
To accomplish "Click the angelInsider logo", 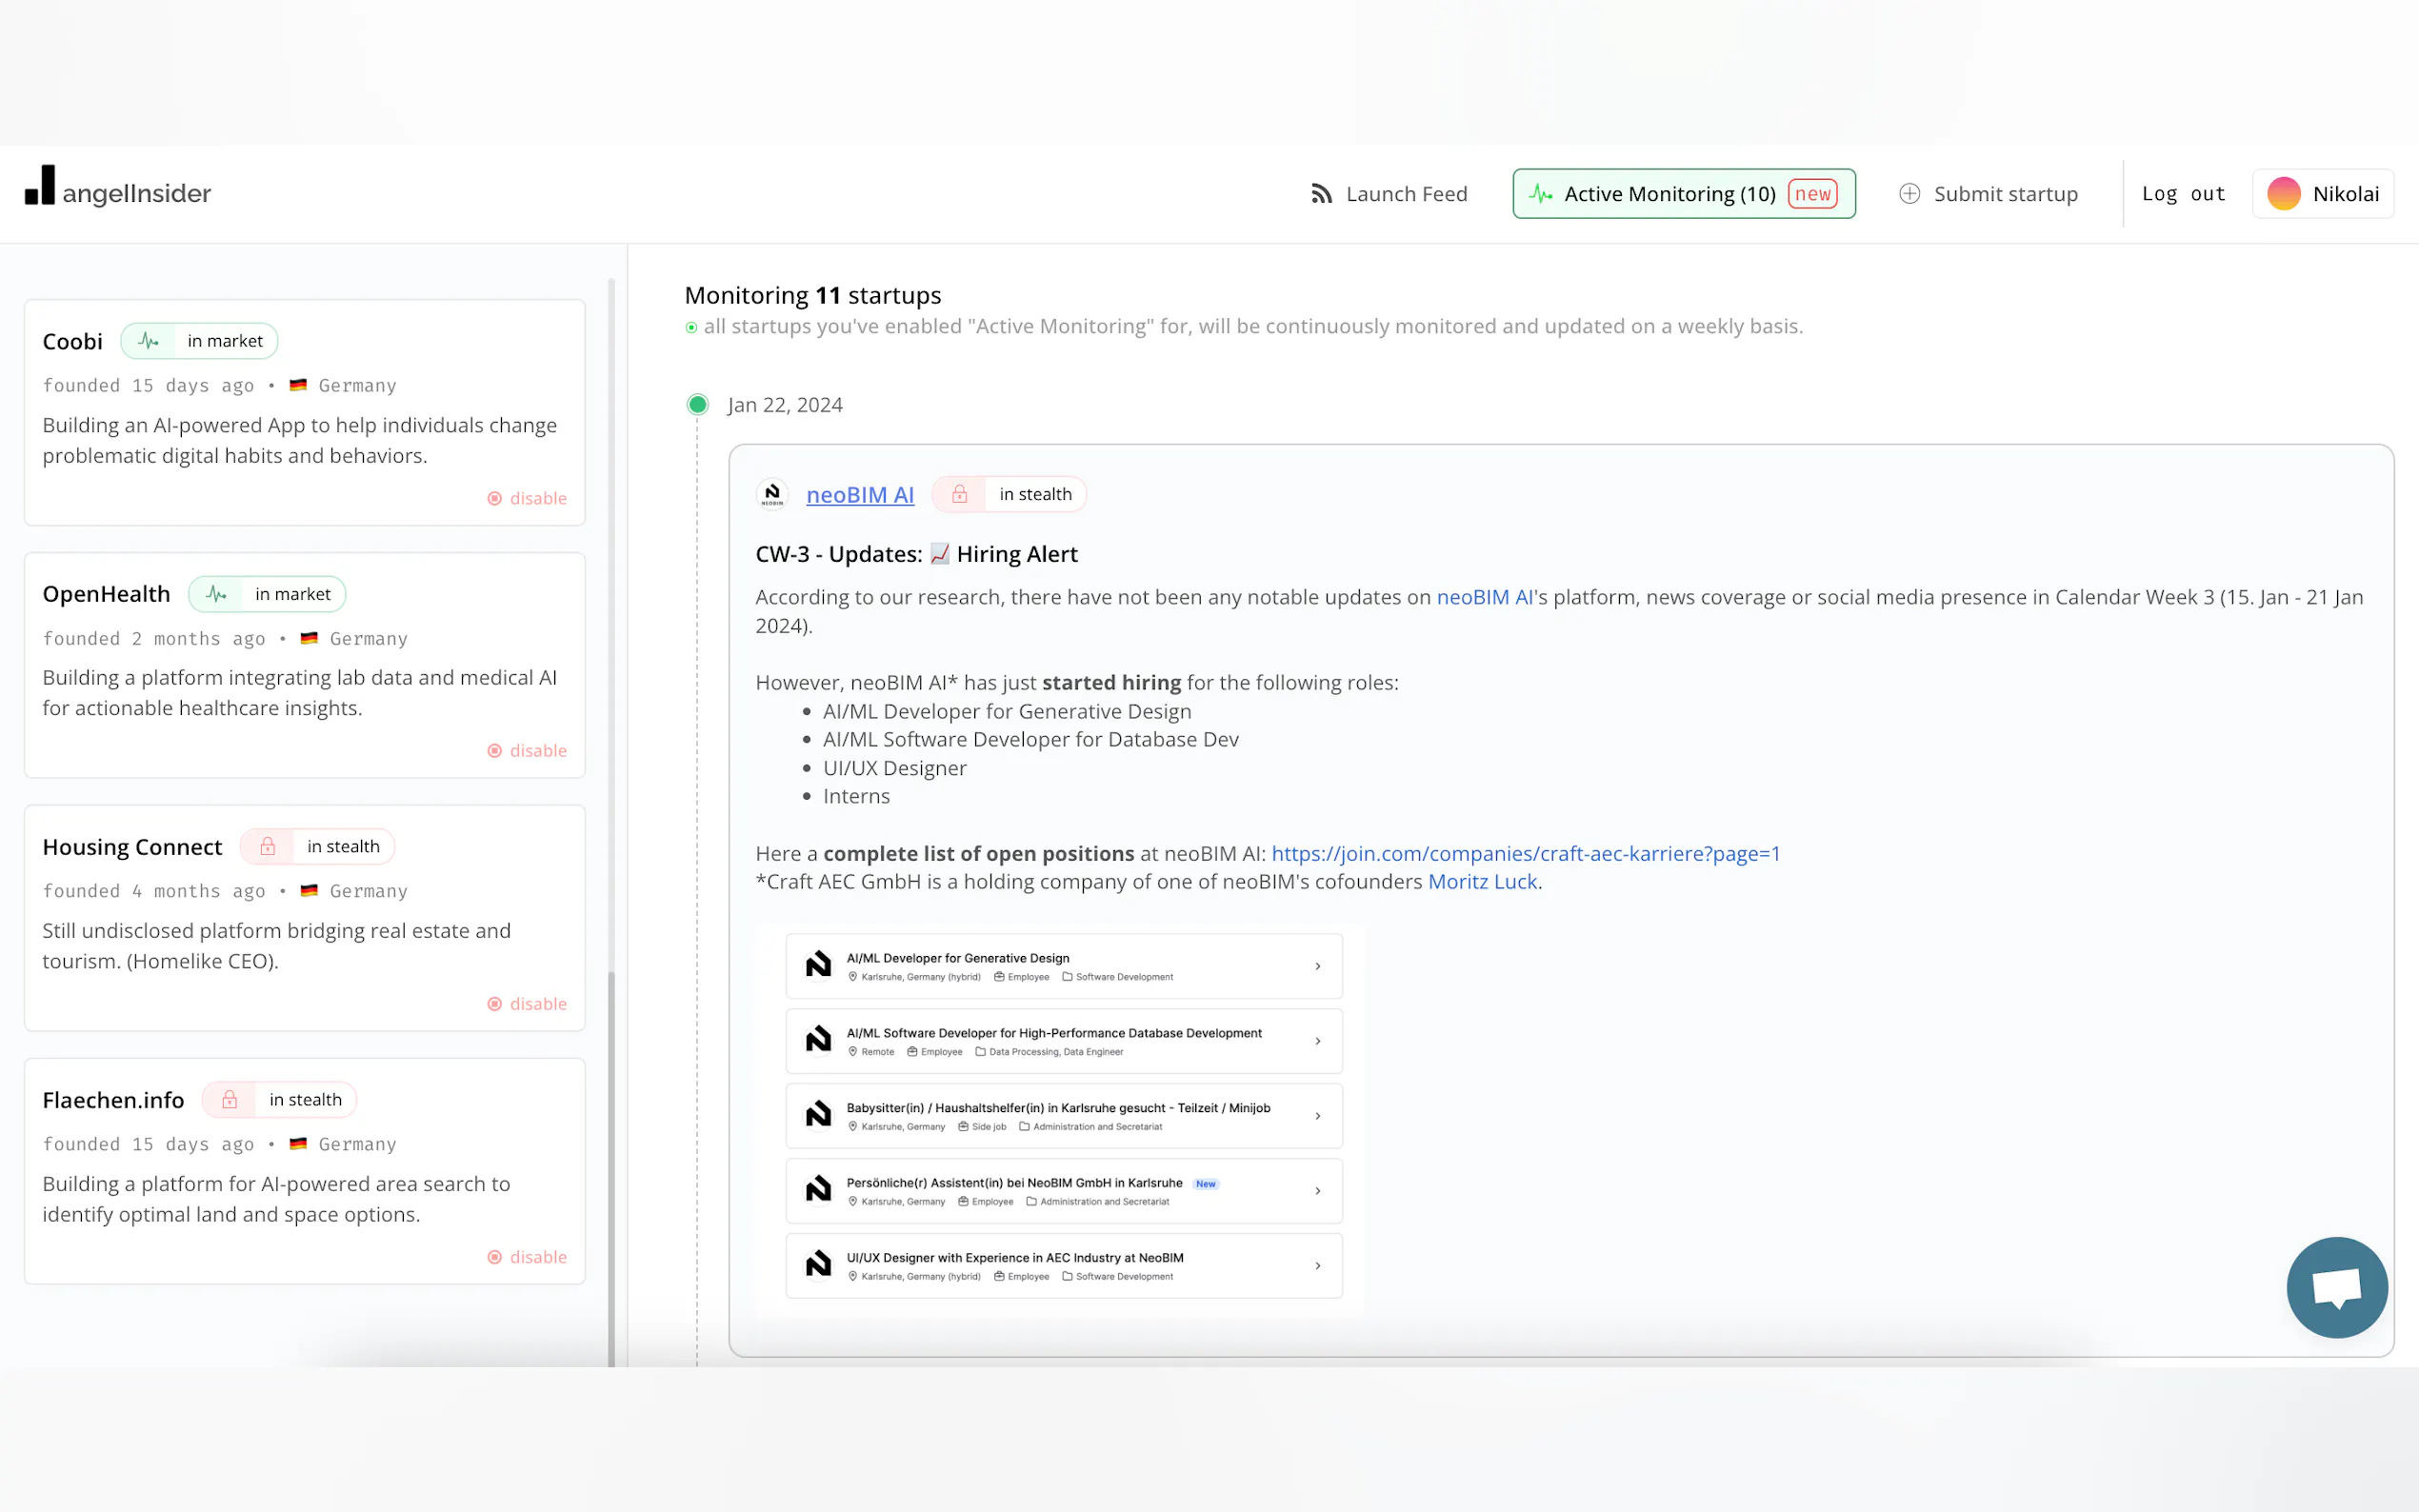I will (118, 189).
